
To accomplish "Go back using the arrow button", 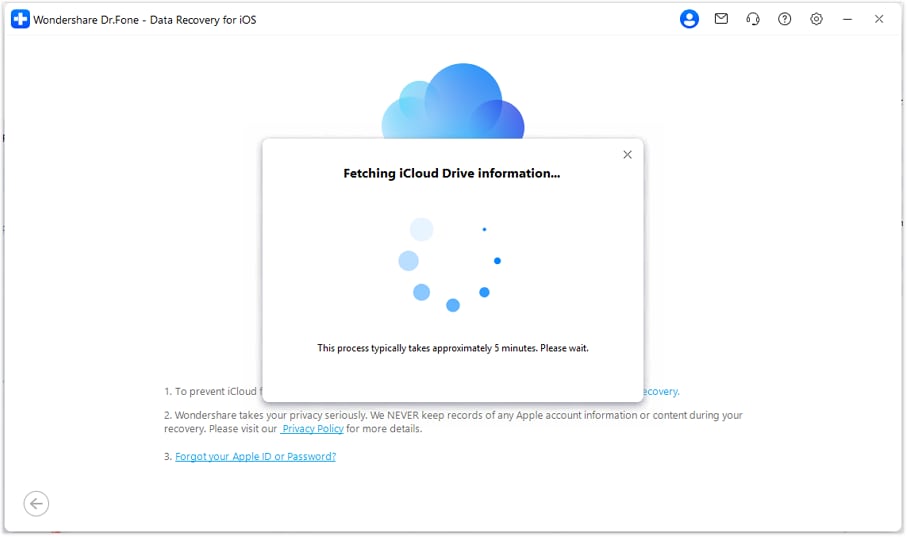I will pyautogui.click(x=36, y=503).
